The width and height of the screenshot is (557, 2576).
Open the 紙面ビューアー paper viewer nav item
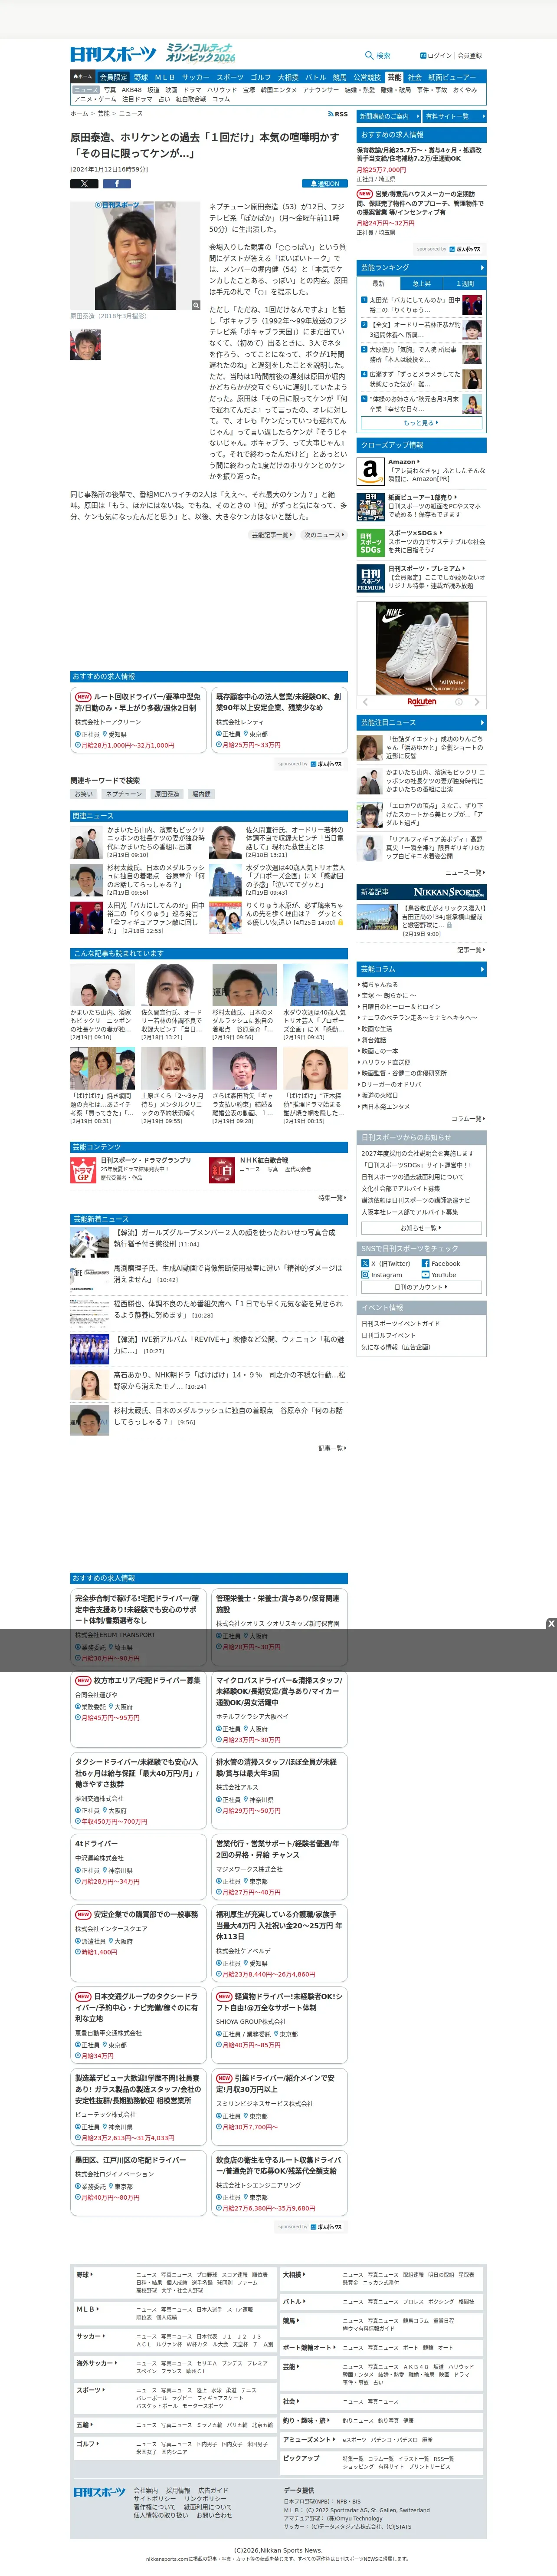pyautogui.click(x=452, y=77)
